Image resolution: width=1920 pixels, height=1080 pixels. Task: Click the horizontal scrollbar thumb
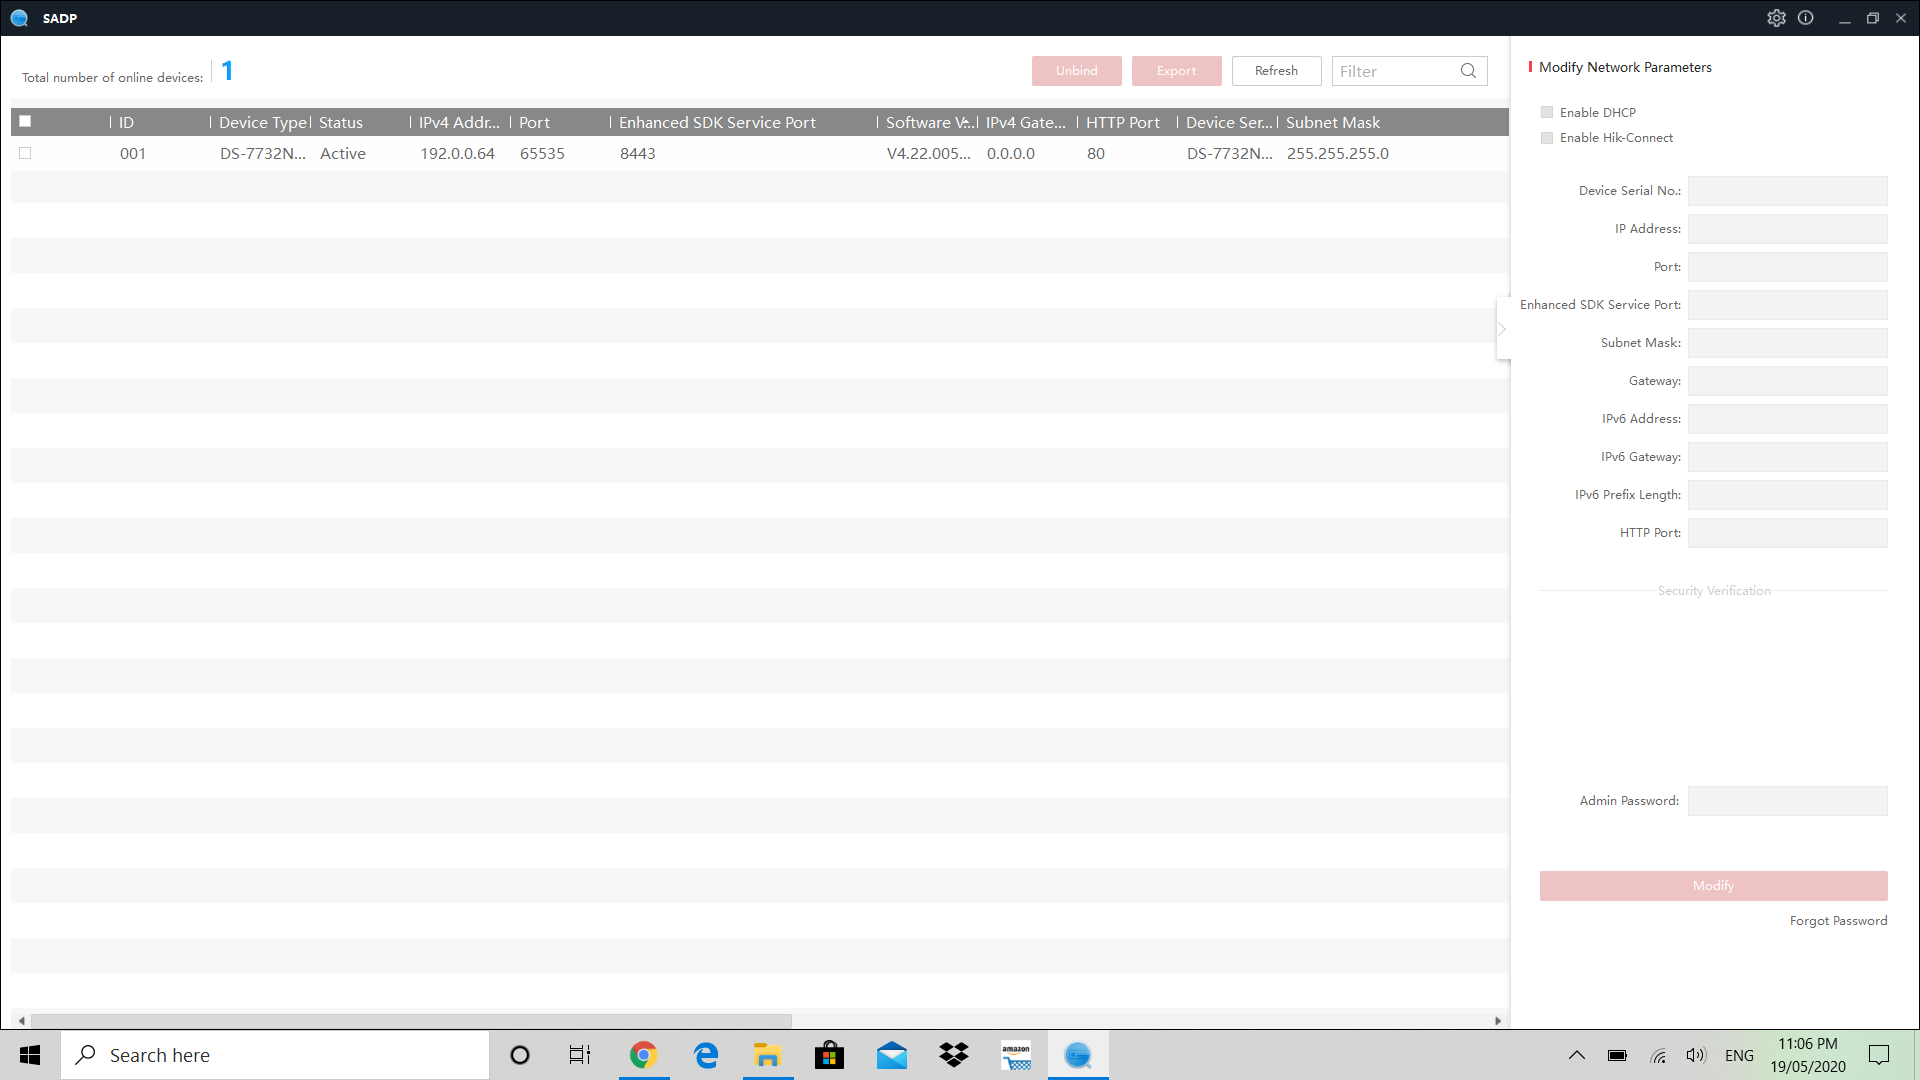(410, 1021)
